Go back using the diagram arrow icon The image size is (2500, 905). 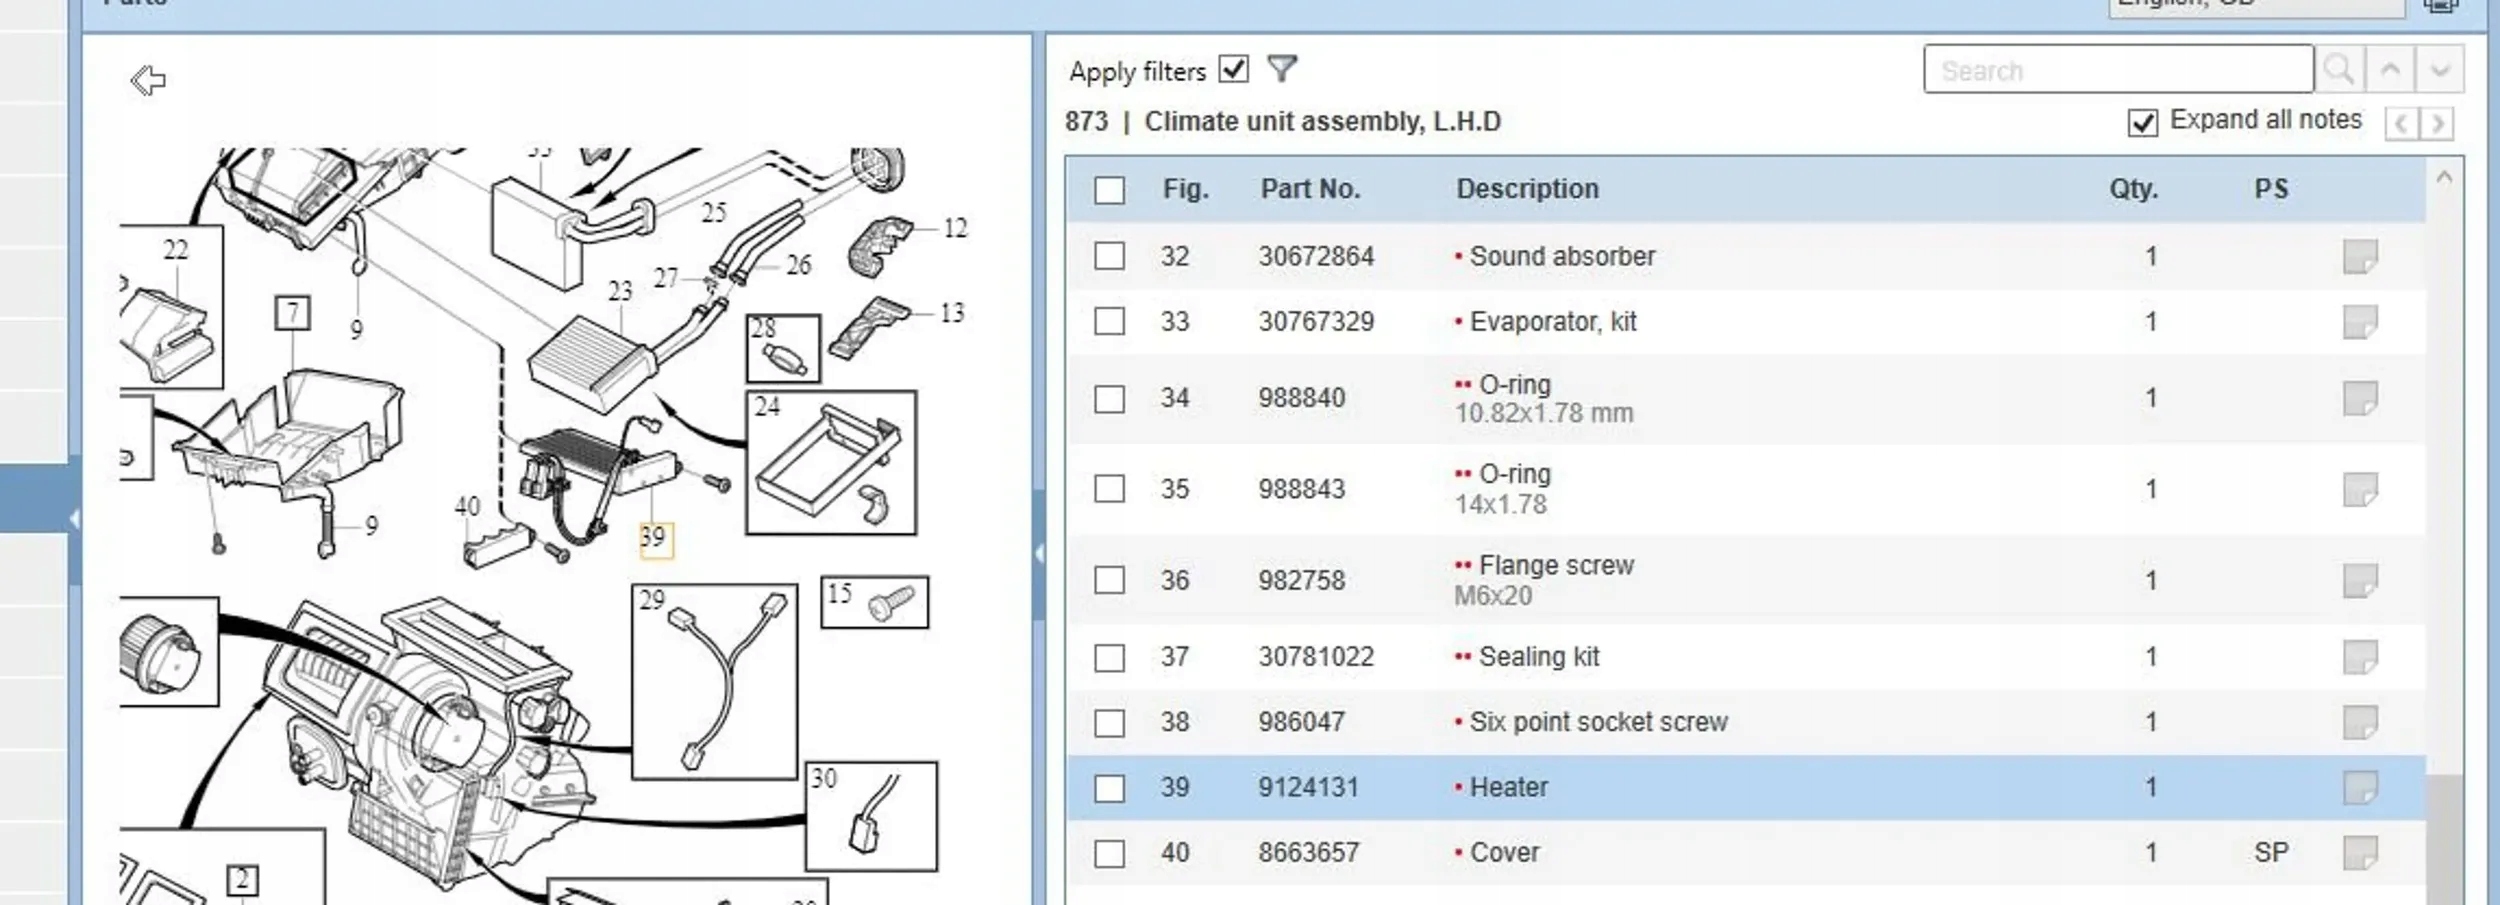click(x=148, y=80)
